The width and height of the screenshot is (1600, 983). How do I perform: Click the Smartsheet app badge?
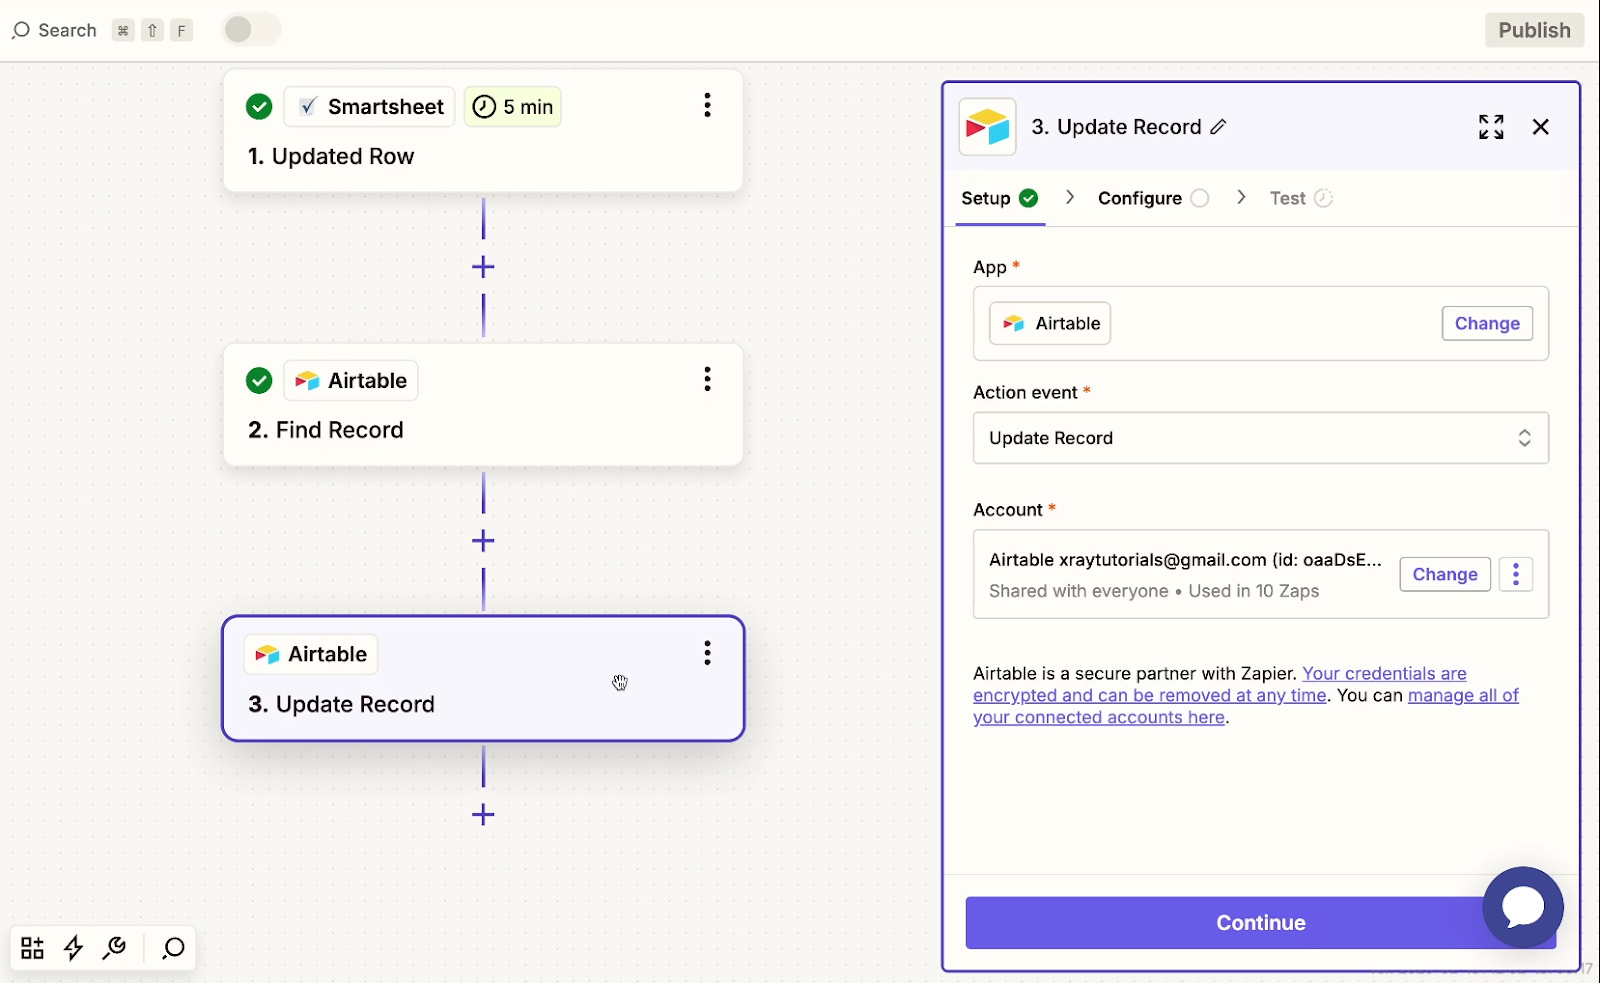370,107
